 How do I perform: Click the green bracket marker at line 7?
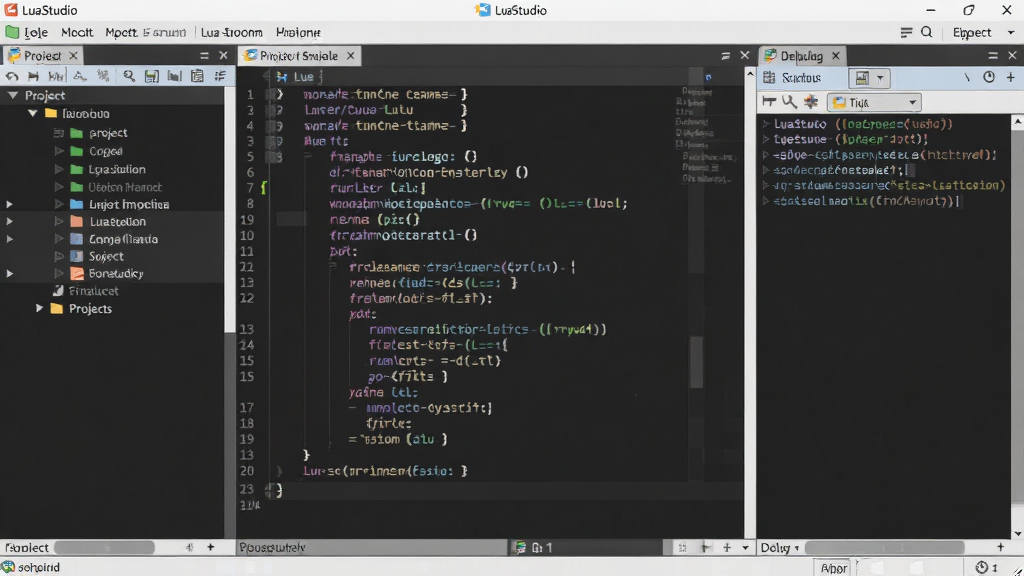pos(264,188)
